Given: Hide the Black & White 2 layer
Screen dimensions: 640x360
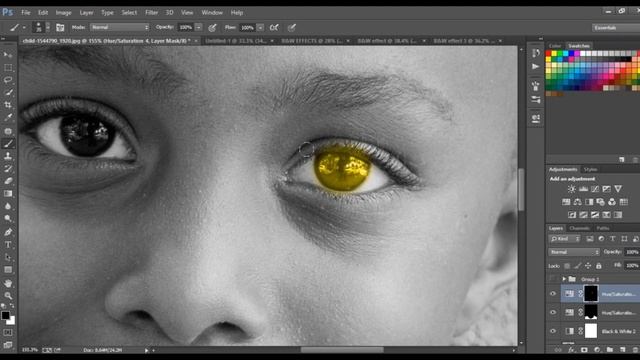Looking at the screenshot, I should [x=553, y=331].
